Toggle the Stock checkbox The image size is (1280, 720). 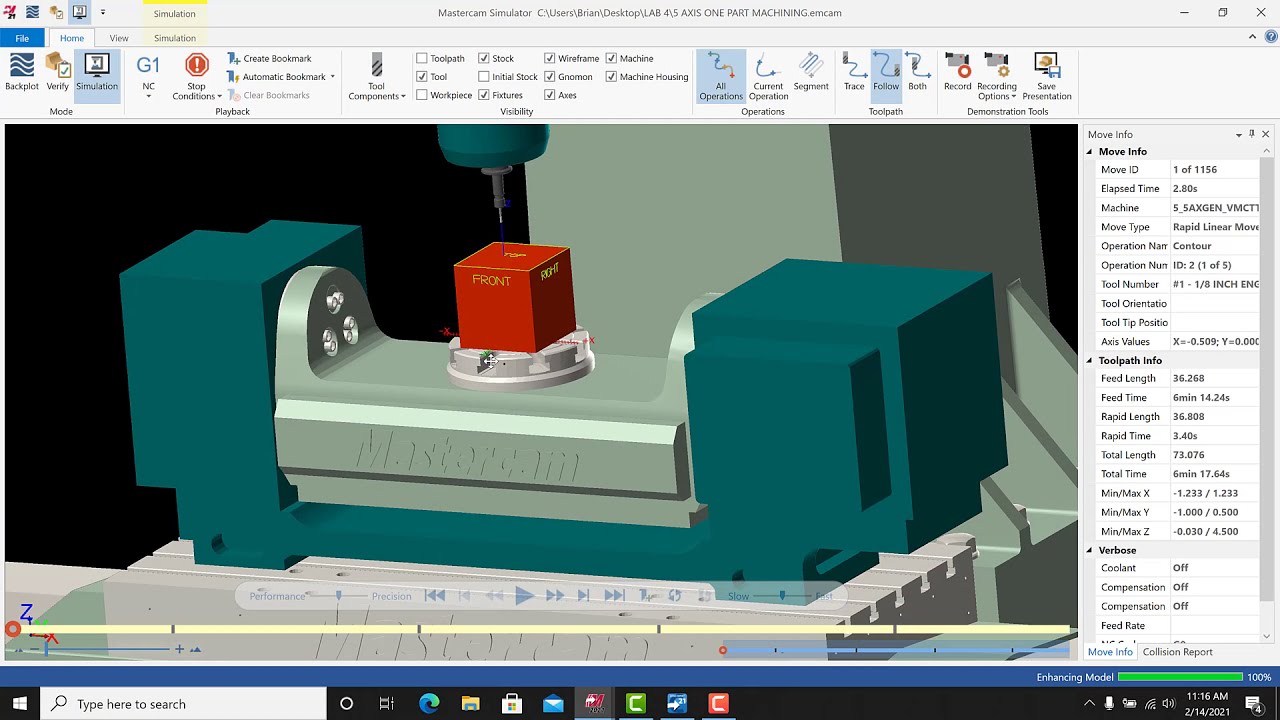coord(484,58)
